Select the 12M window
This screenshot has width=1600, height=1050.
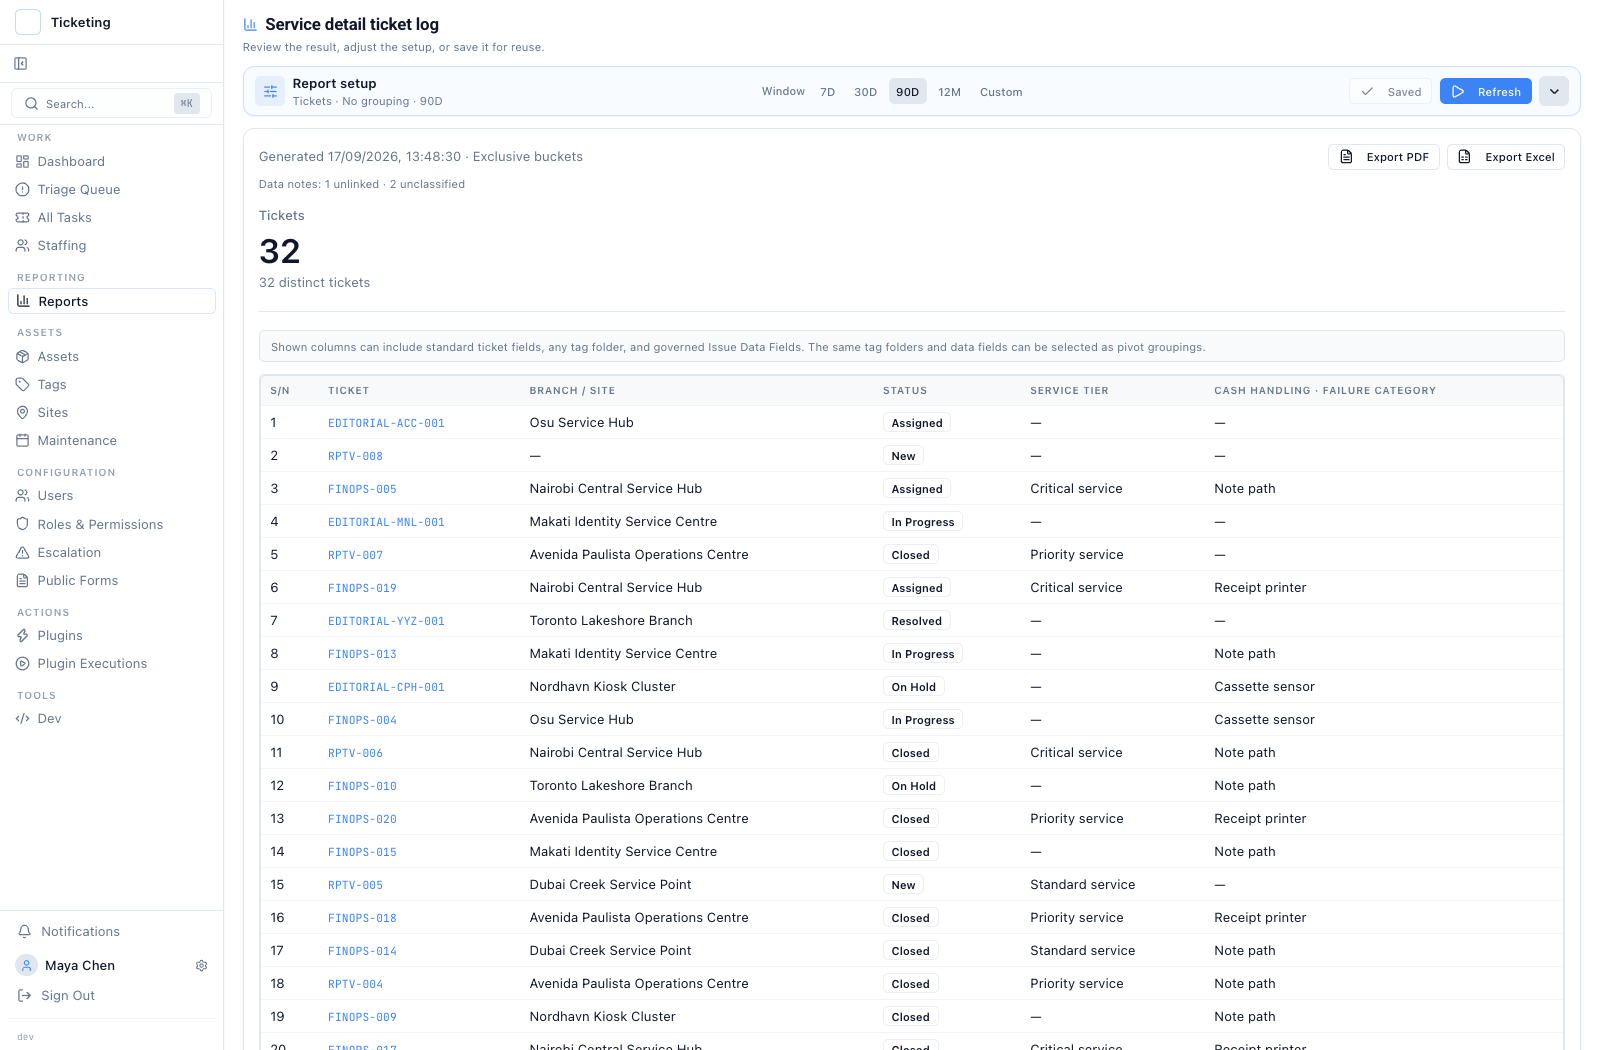(x=949, y=92)
